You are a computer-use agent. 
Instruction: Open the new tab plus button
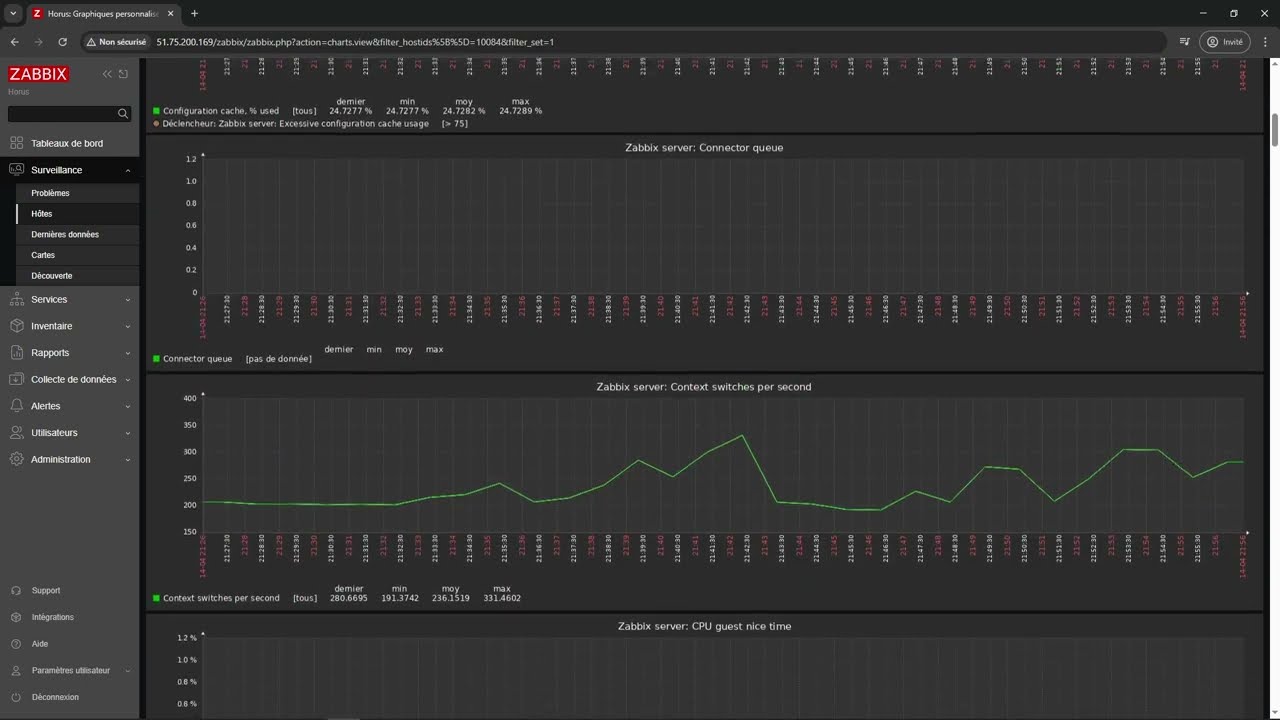194,13
